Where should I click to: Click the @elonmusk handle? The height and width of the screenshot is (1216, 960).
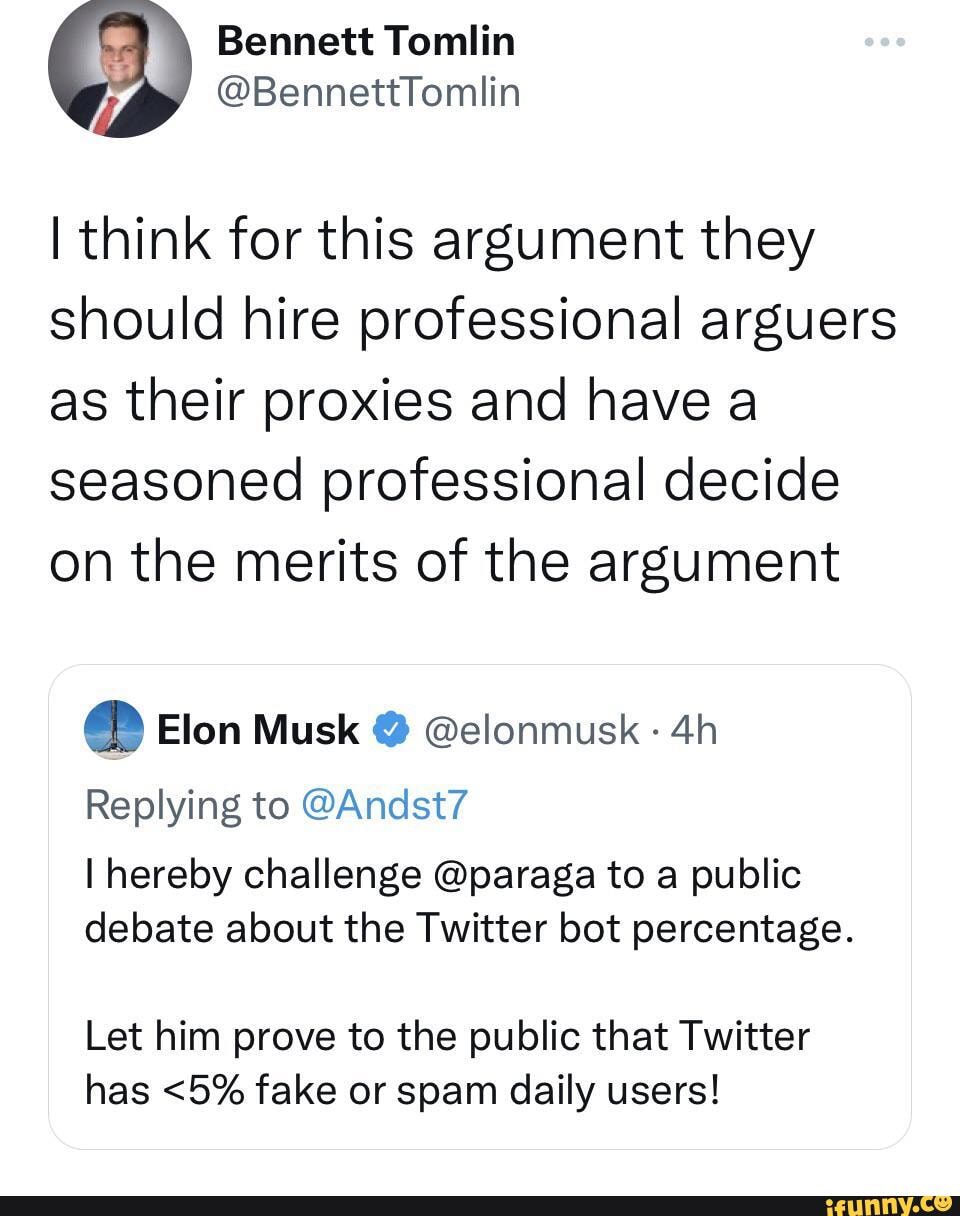[532, 731]
